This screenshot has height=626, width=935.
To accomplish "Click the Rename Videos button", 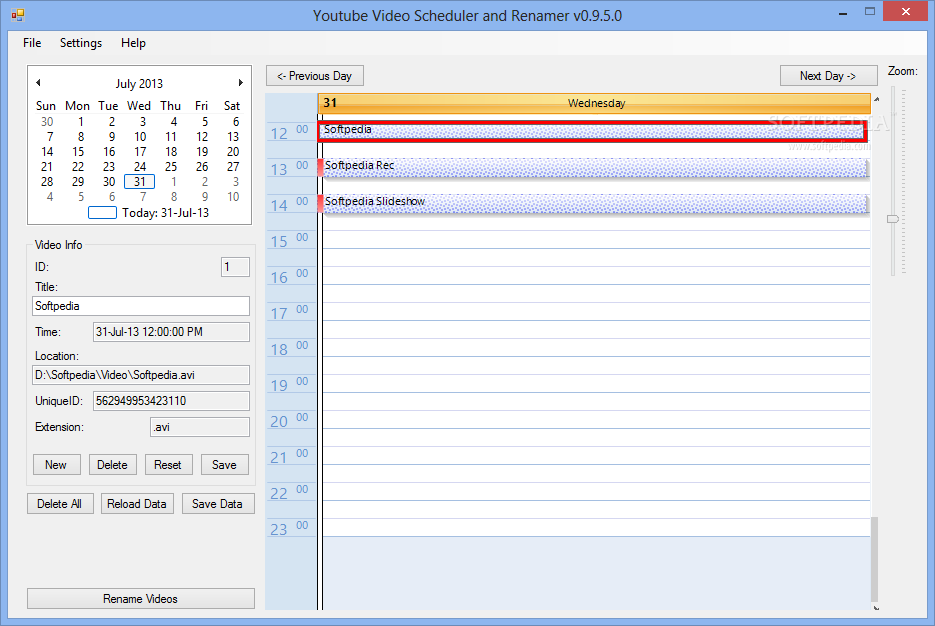I will (x=141, y=599).
